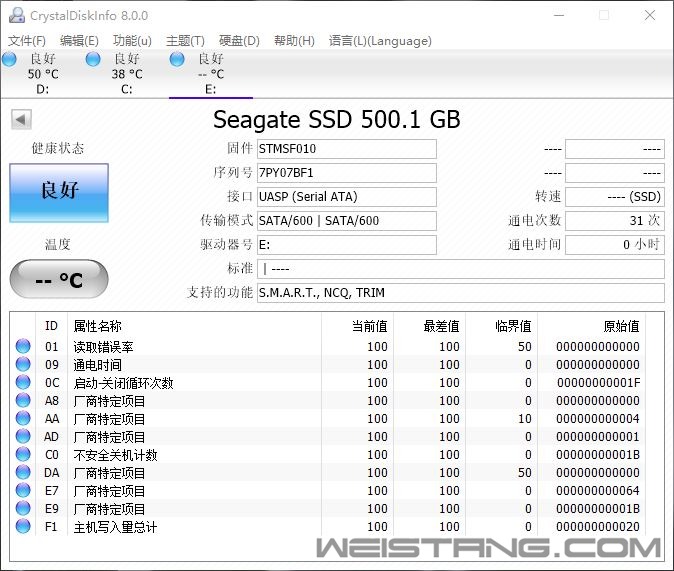Click the drive letter field E:
This screenshot has width=674, height=571.
pyautogui.click(x=347, y=245)
